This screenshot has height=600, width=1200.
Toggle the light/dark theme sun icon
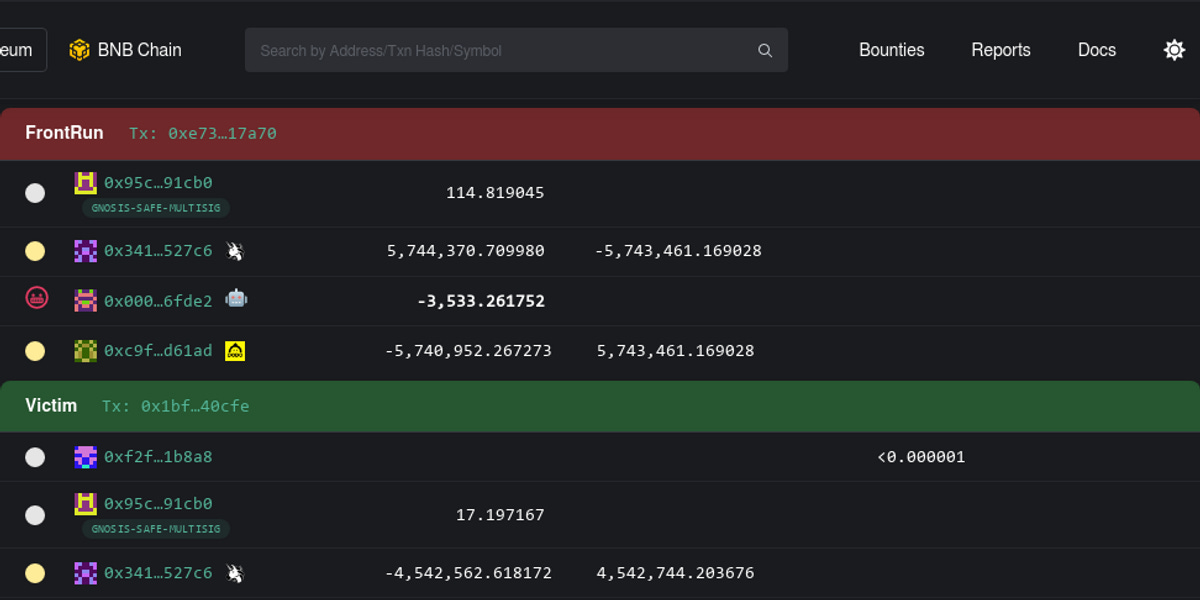tap(1175, 50)
